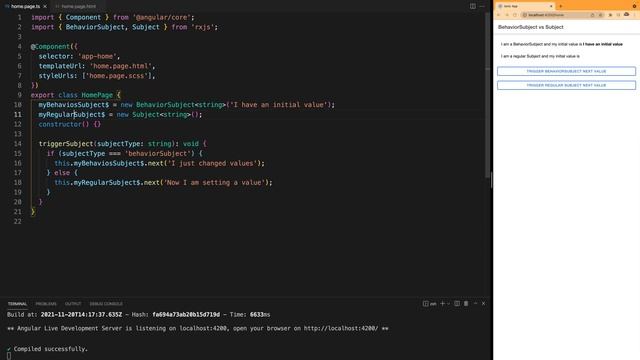Kill terminal with the trash icon
Viewport: 640px width, 360px height.
tap(466, 303)
